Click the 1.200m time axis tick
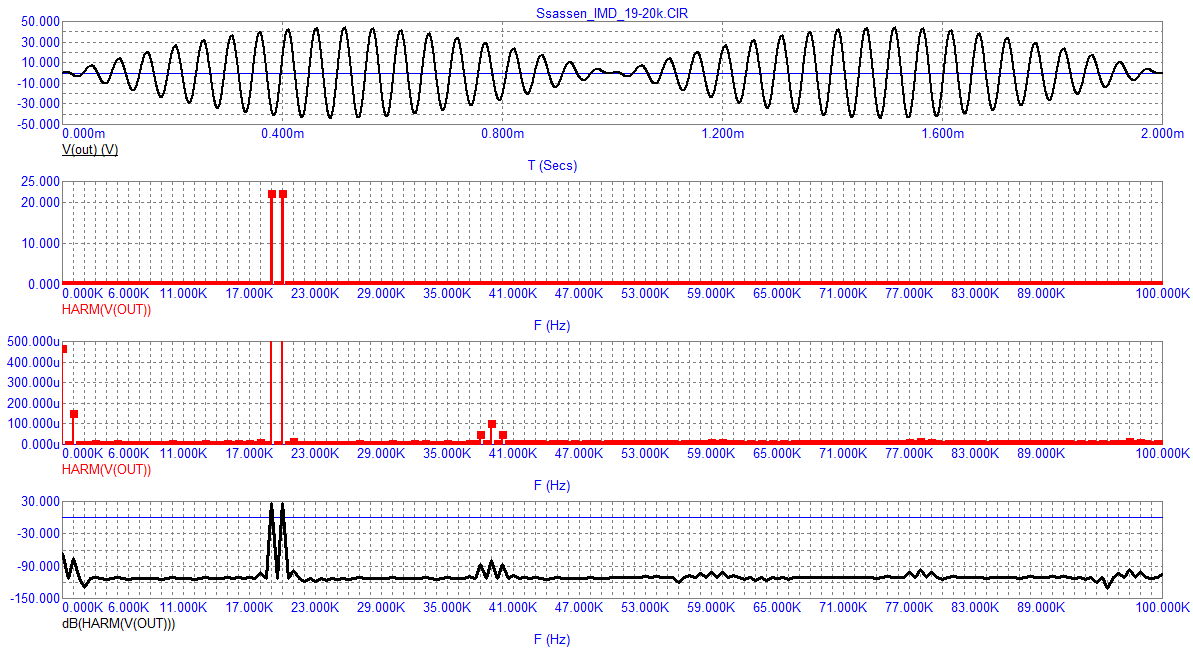This screenshot has width=1193, height=652. pos(722,134)
